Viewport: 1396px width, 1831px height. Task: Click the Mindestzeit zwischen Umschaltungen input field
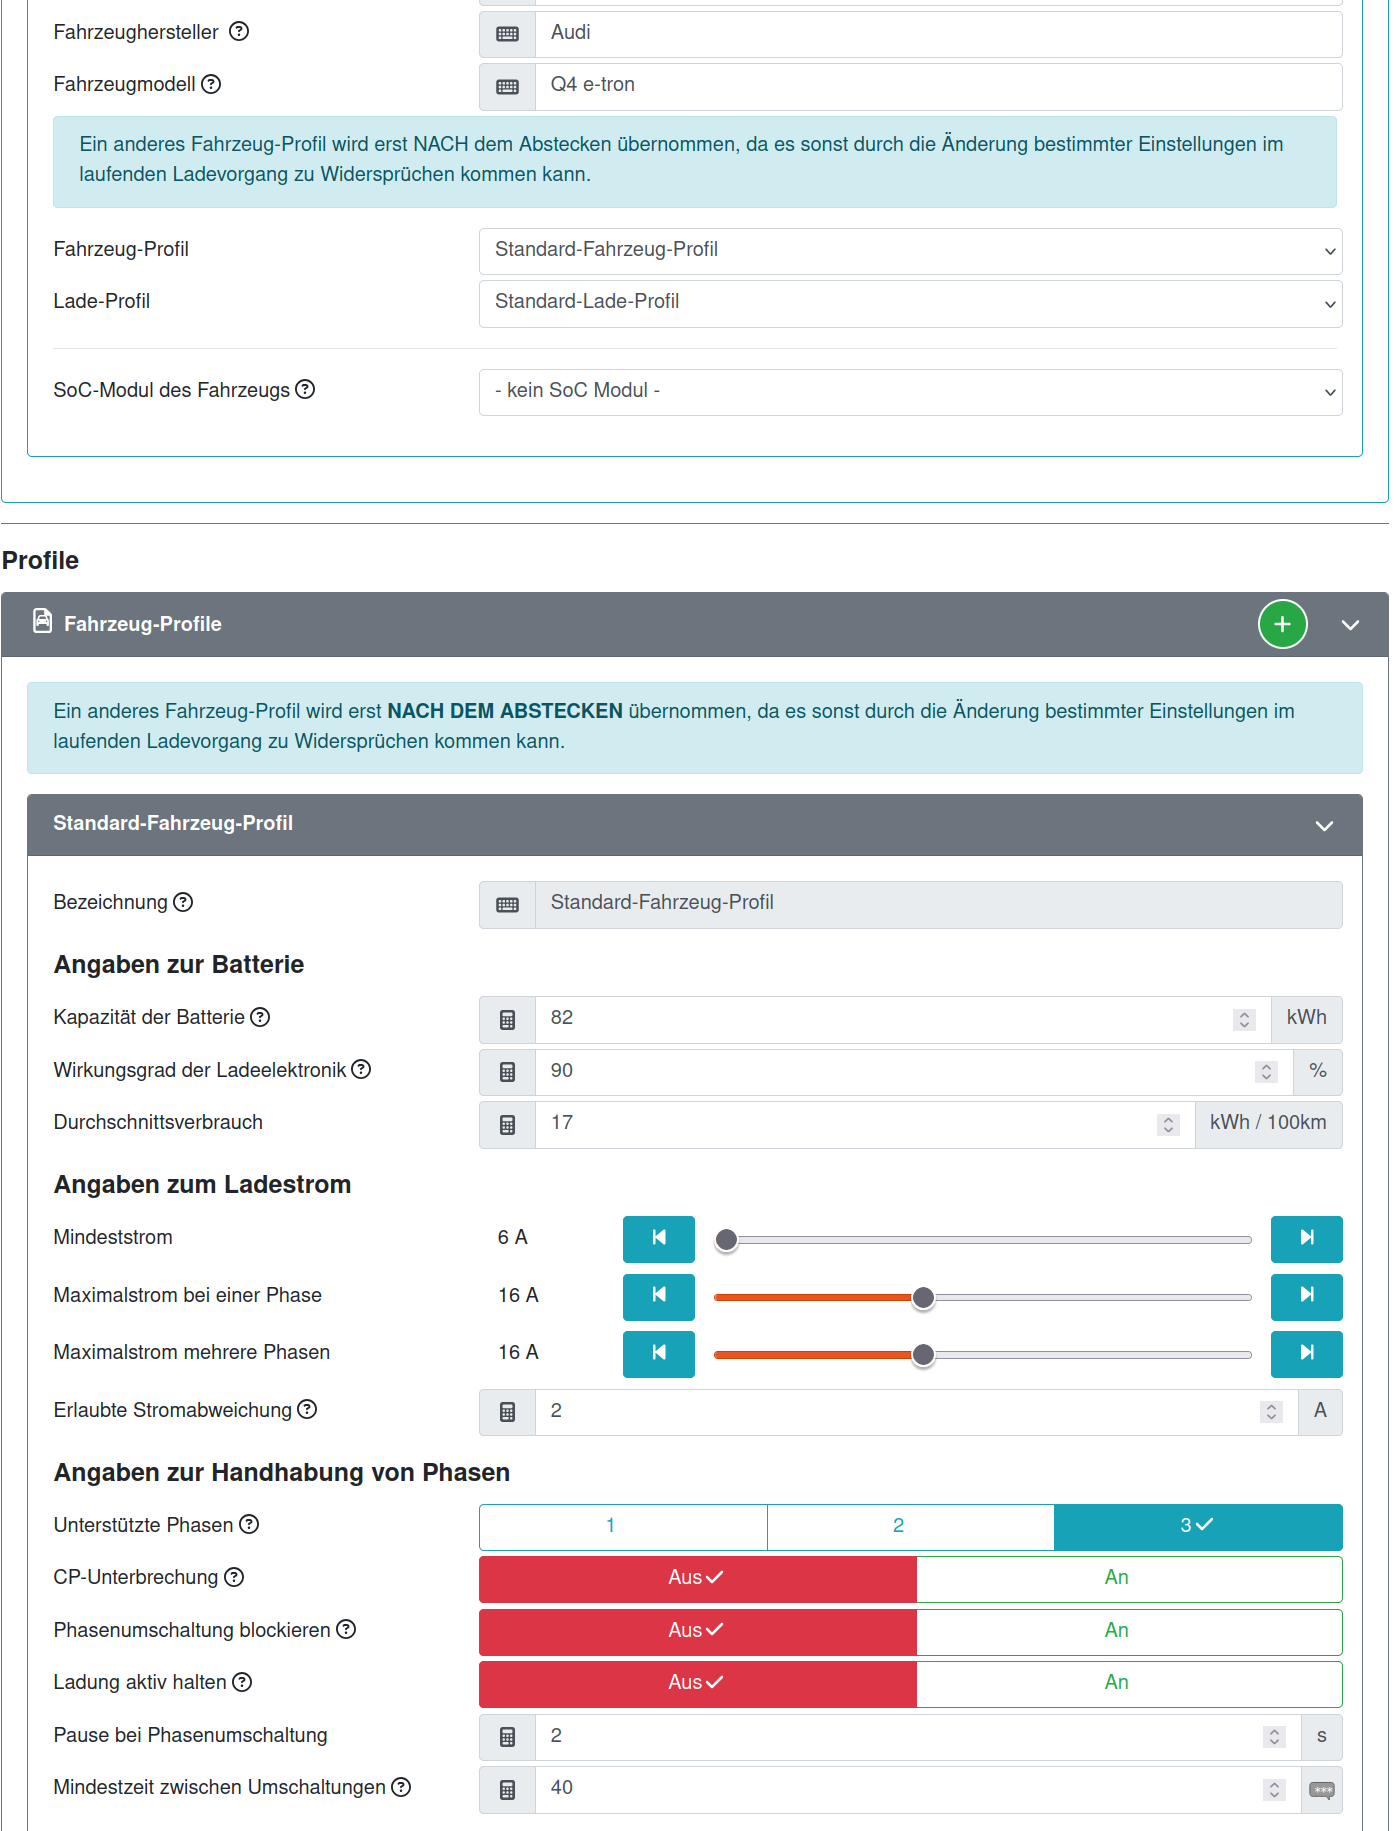pyautogui.click(x=918, y=1790)
